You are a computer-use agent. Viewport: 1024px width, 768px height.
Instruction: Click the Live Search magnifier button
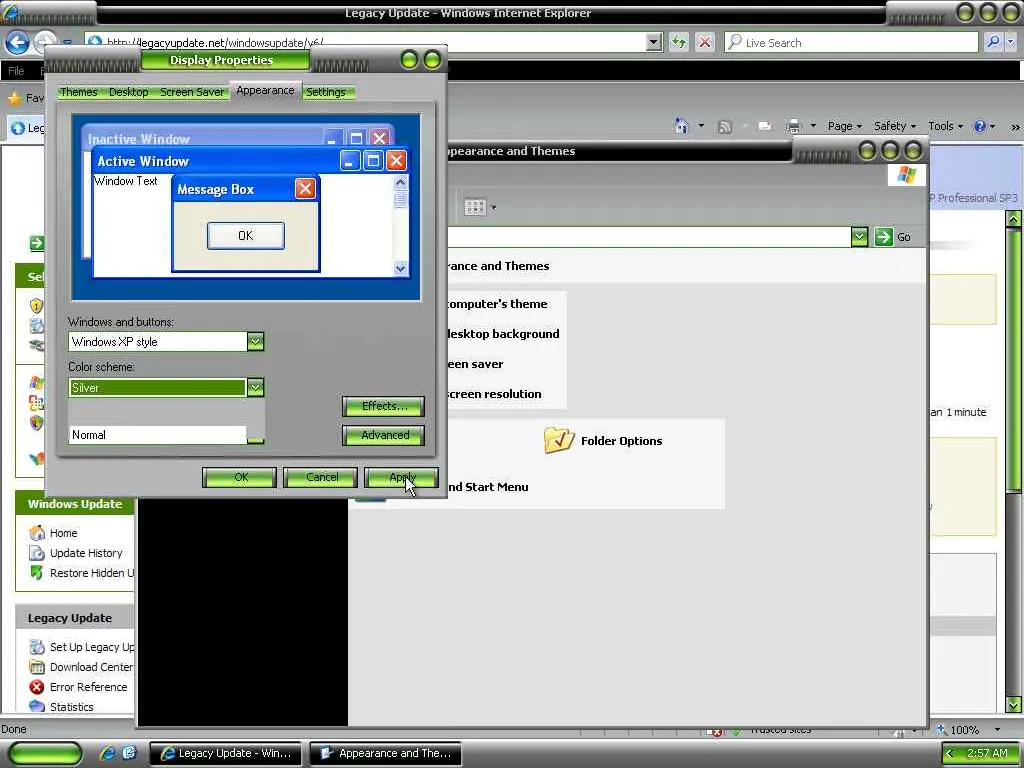[x=993, y=42]
